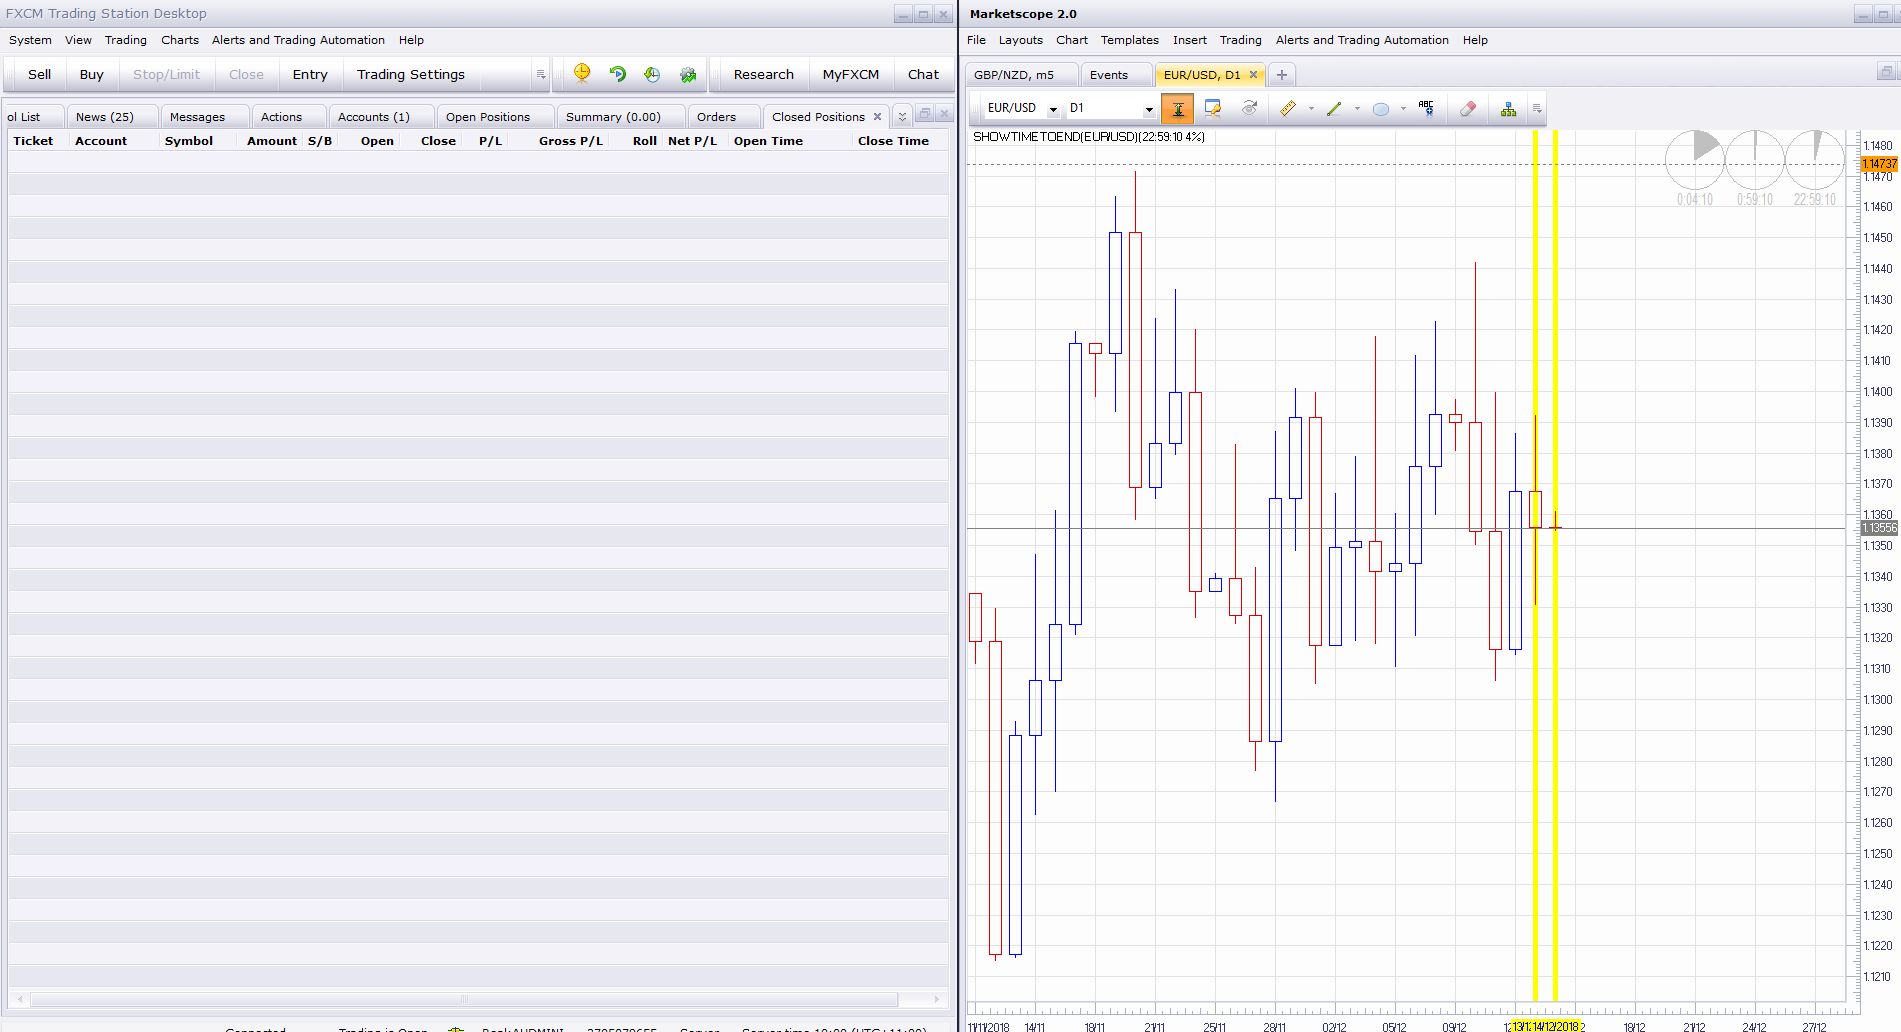The width and height of the screenshot is (1901, 1032).
Task: Open the Templates menu in Marketscope
Action: tap(1129, 40)
